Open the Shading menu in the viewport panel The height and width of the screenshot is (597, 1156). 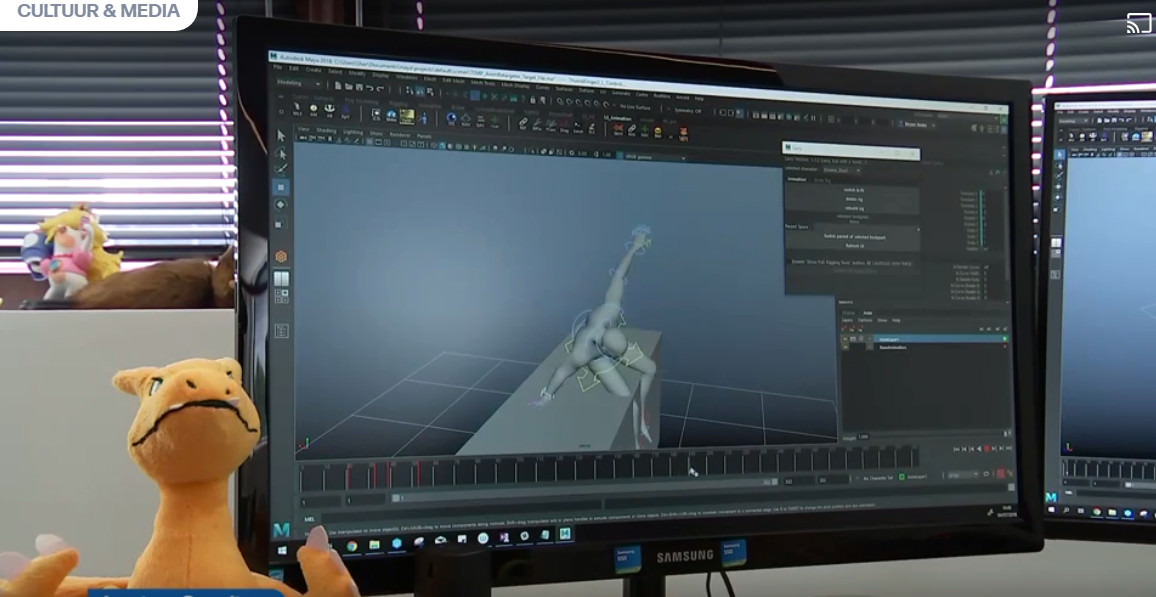coord(326,130)
